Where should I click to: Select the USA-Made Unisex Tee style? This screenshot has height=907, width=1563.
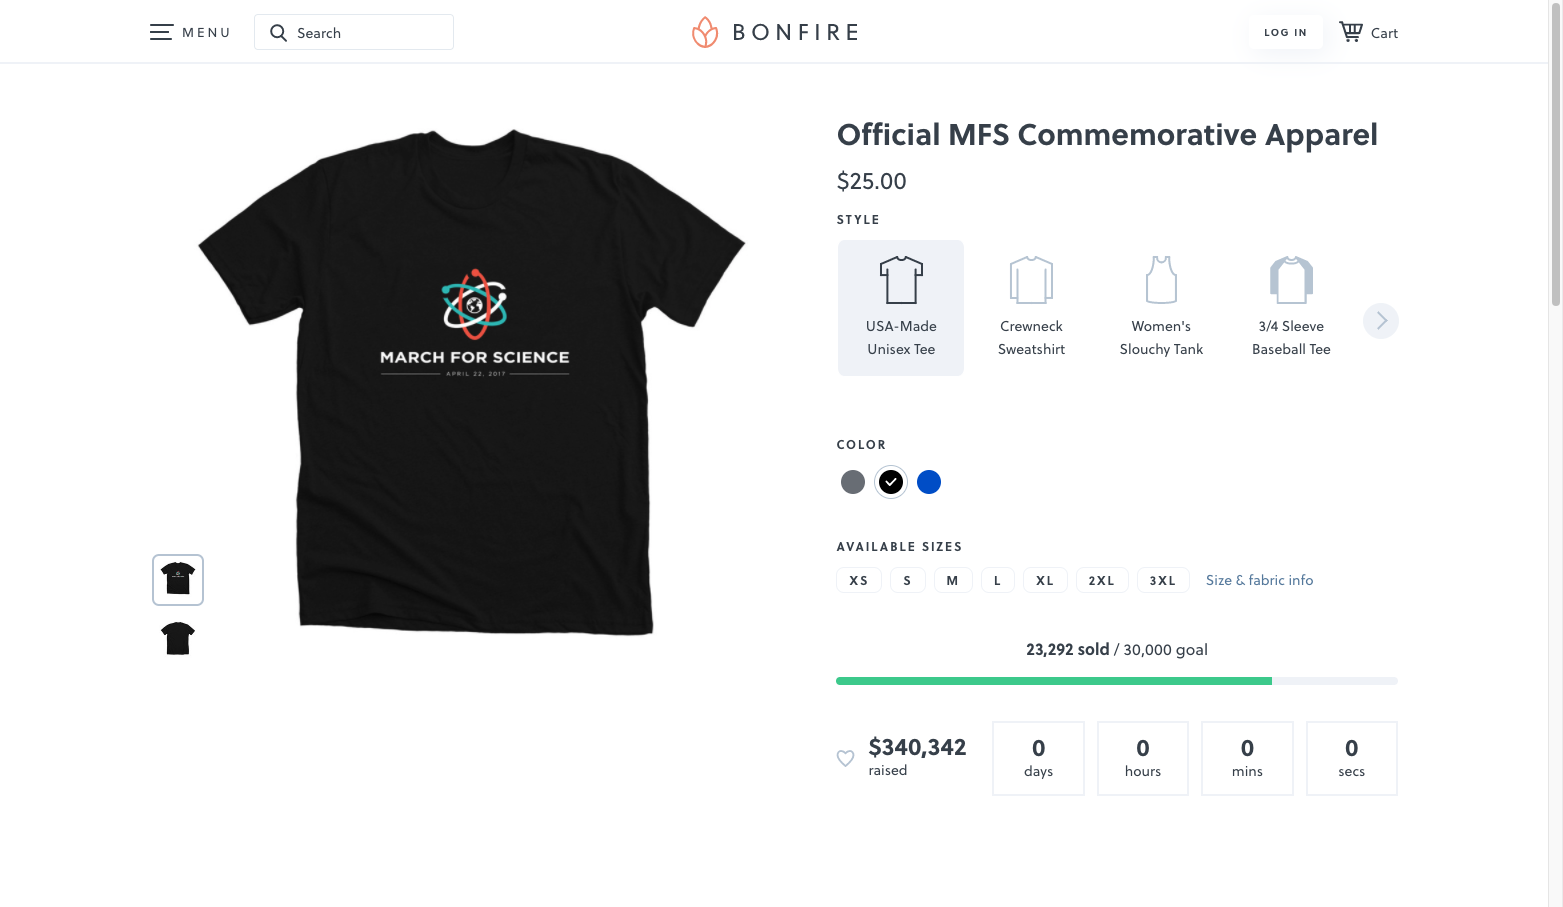(x=901, y=308)
